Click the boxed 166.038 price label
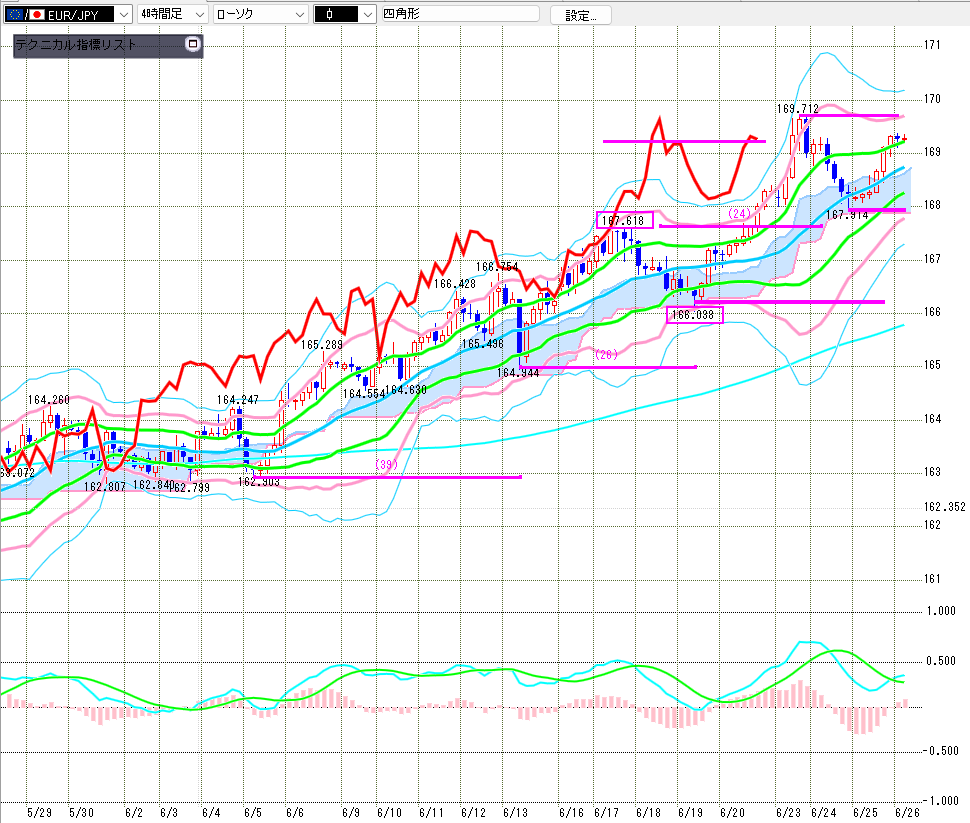The height and width of the screenshot is (823, 970). (x=694, y=314)
